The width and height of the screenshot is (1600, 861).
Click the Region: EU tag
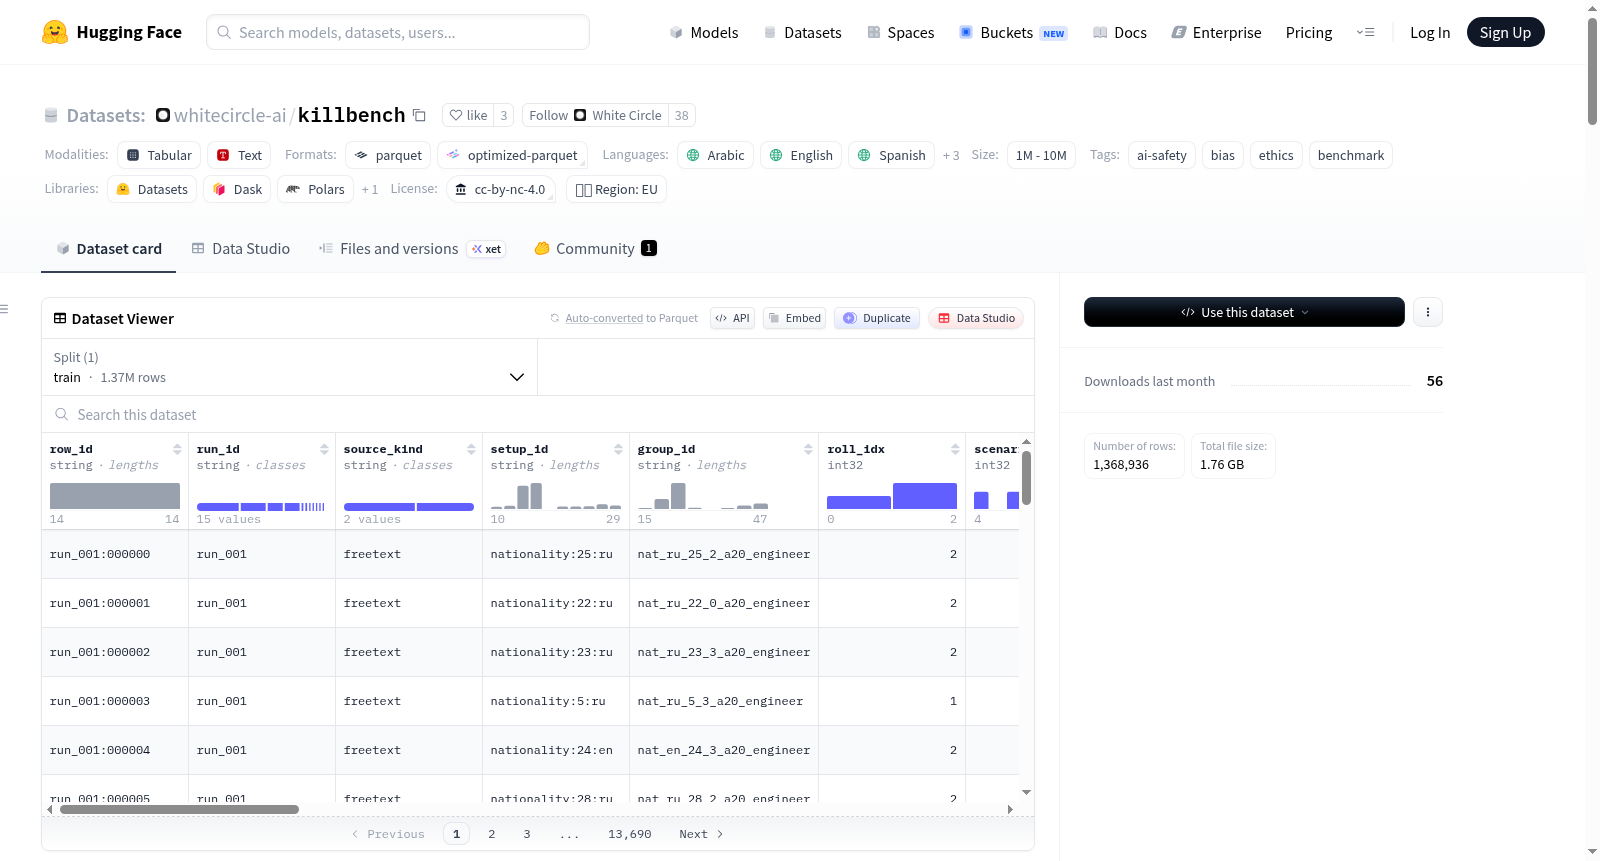[616, 189]
